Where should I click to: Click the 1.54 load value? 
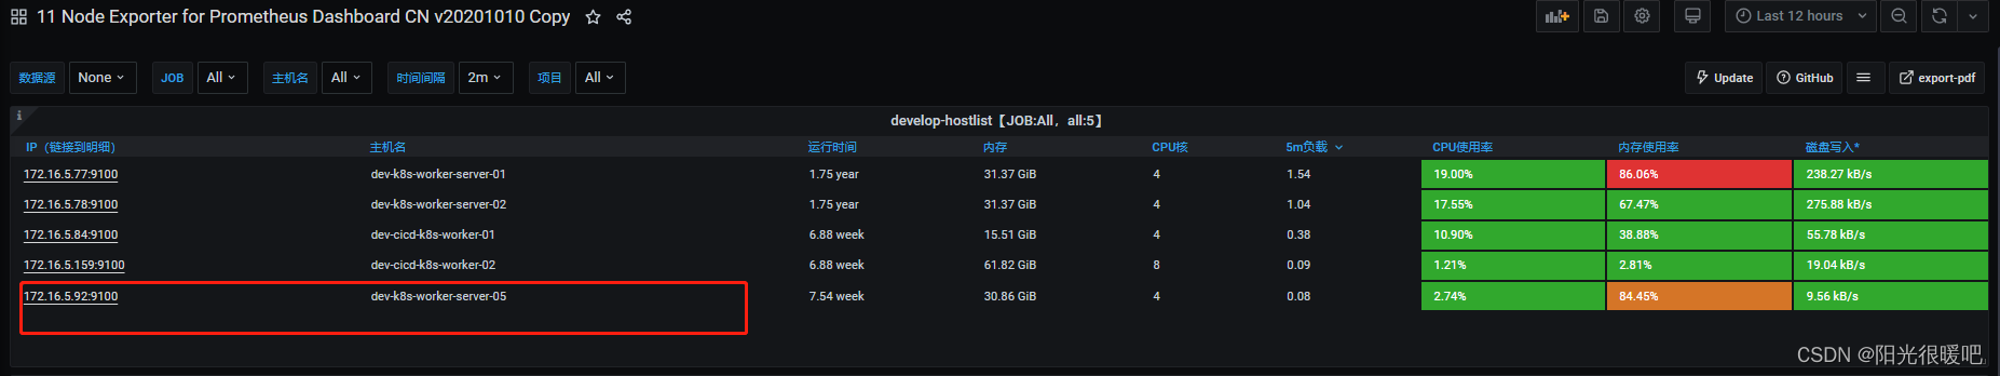point(1298,174)
